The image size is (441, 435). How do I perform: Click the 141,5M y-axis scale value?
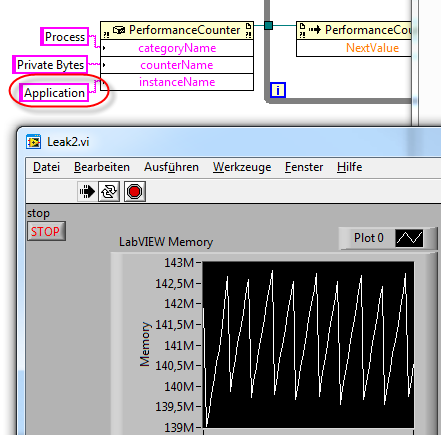175,325
